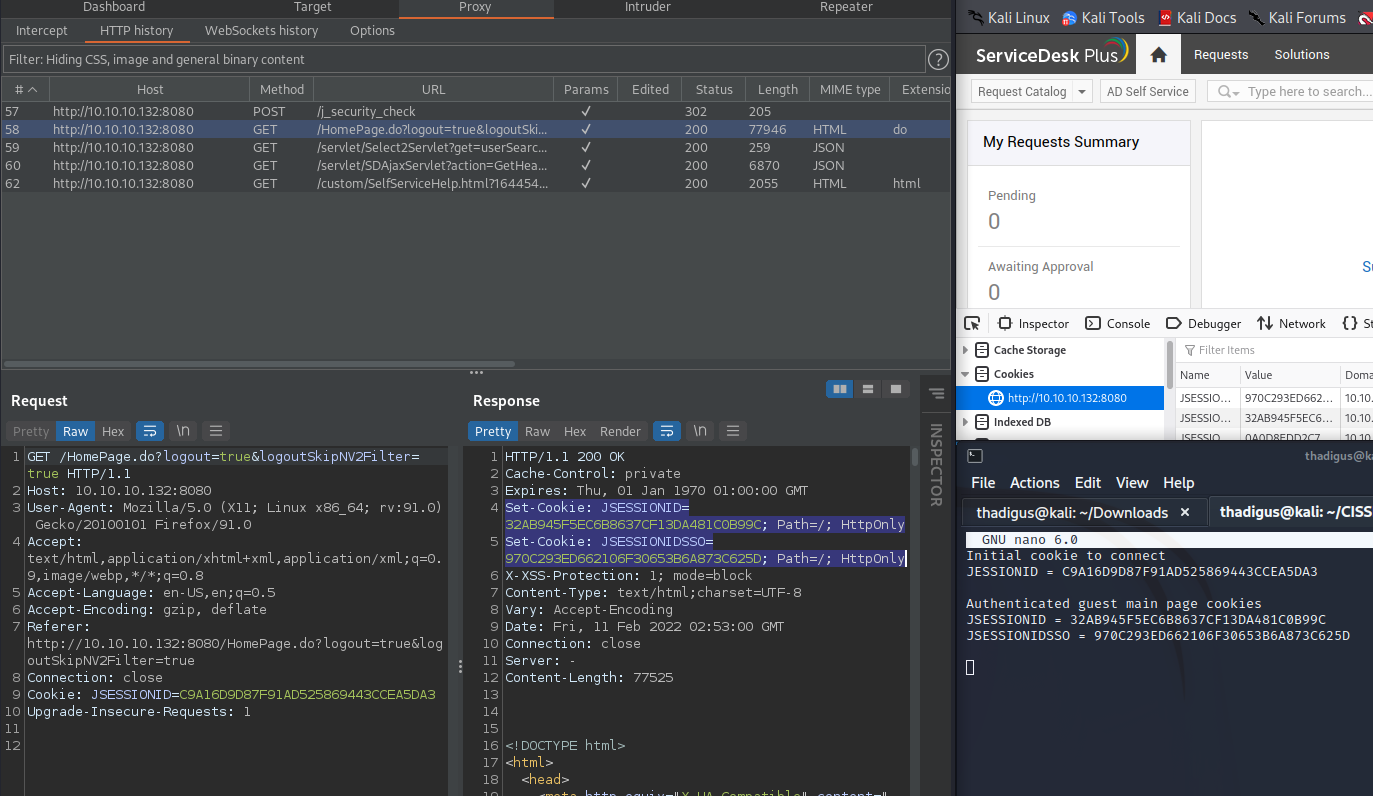Switch to Target tab in Burp
The image size is (1373, 796).
(313, 7)
